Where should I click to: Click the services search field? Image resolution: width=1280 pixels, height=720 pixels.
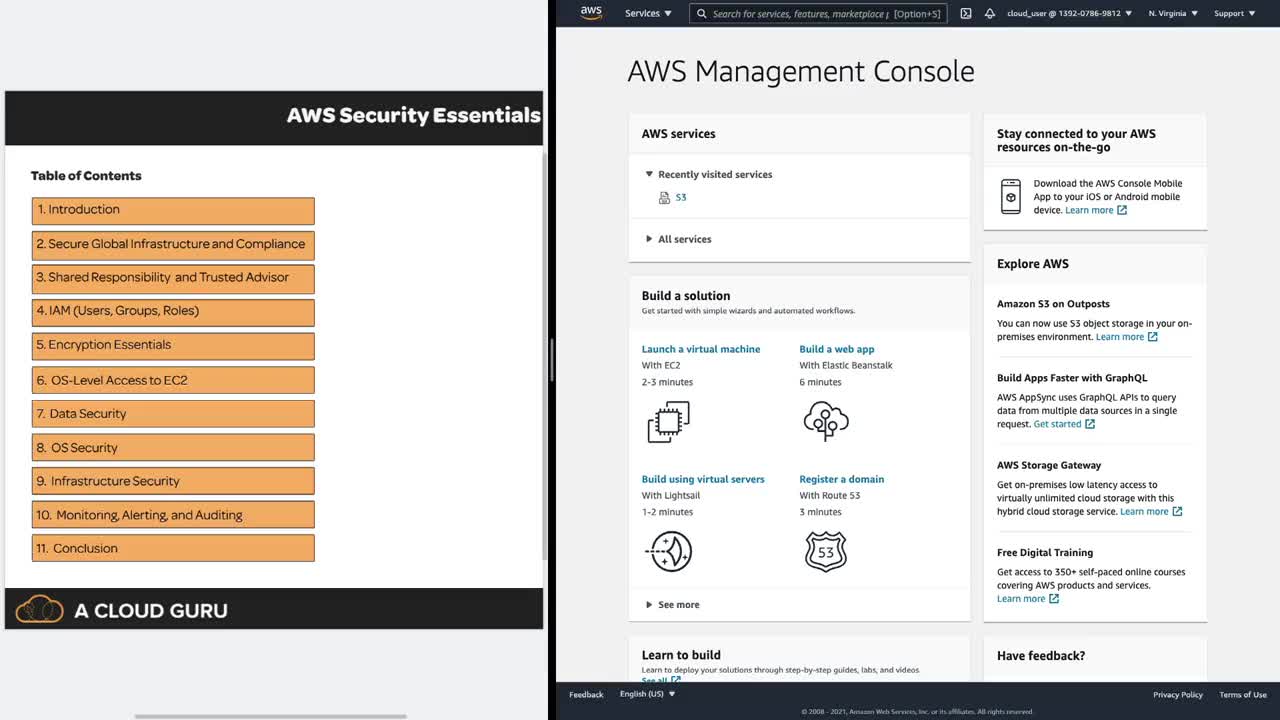pos(800,14)
